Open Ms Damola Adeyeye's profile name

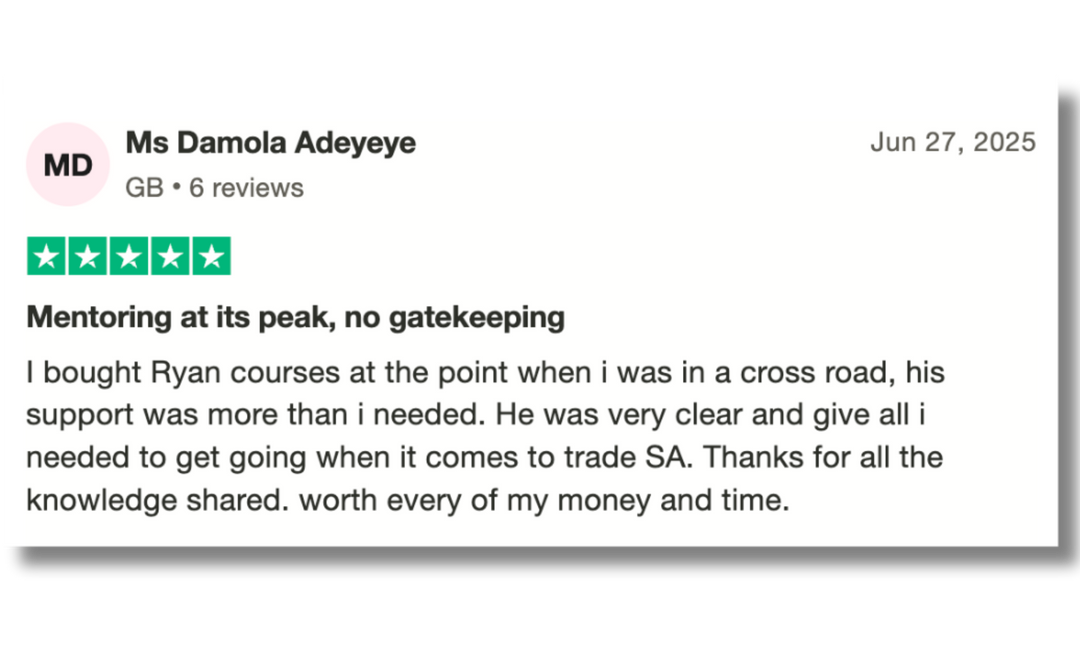click(270, 143)
